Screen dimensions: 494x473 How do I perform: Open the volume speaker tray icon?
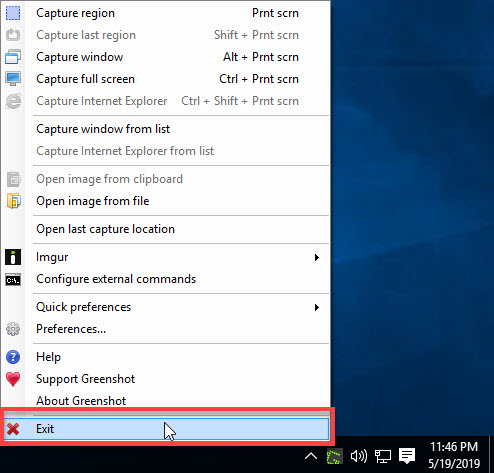coord(359,456)
